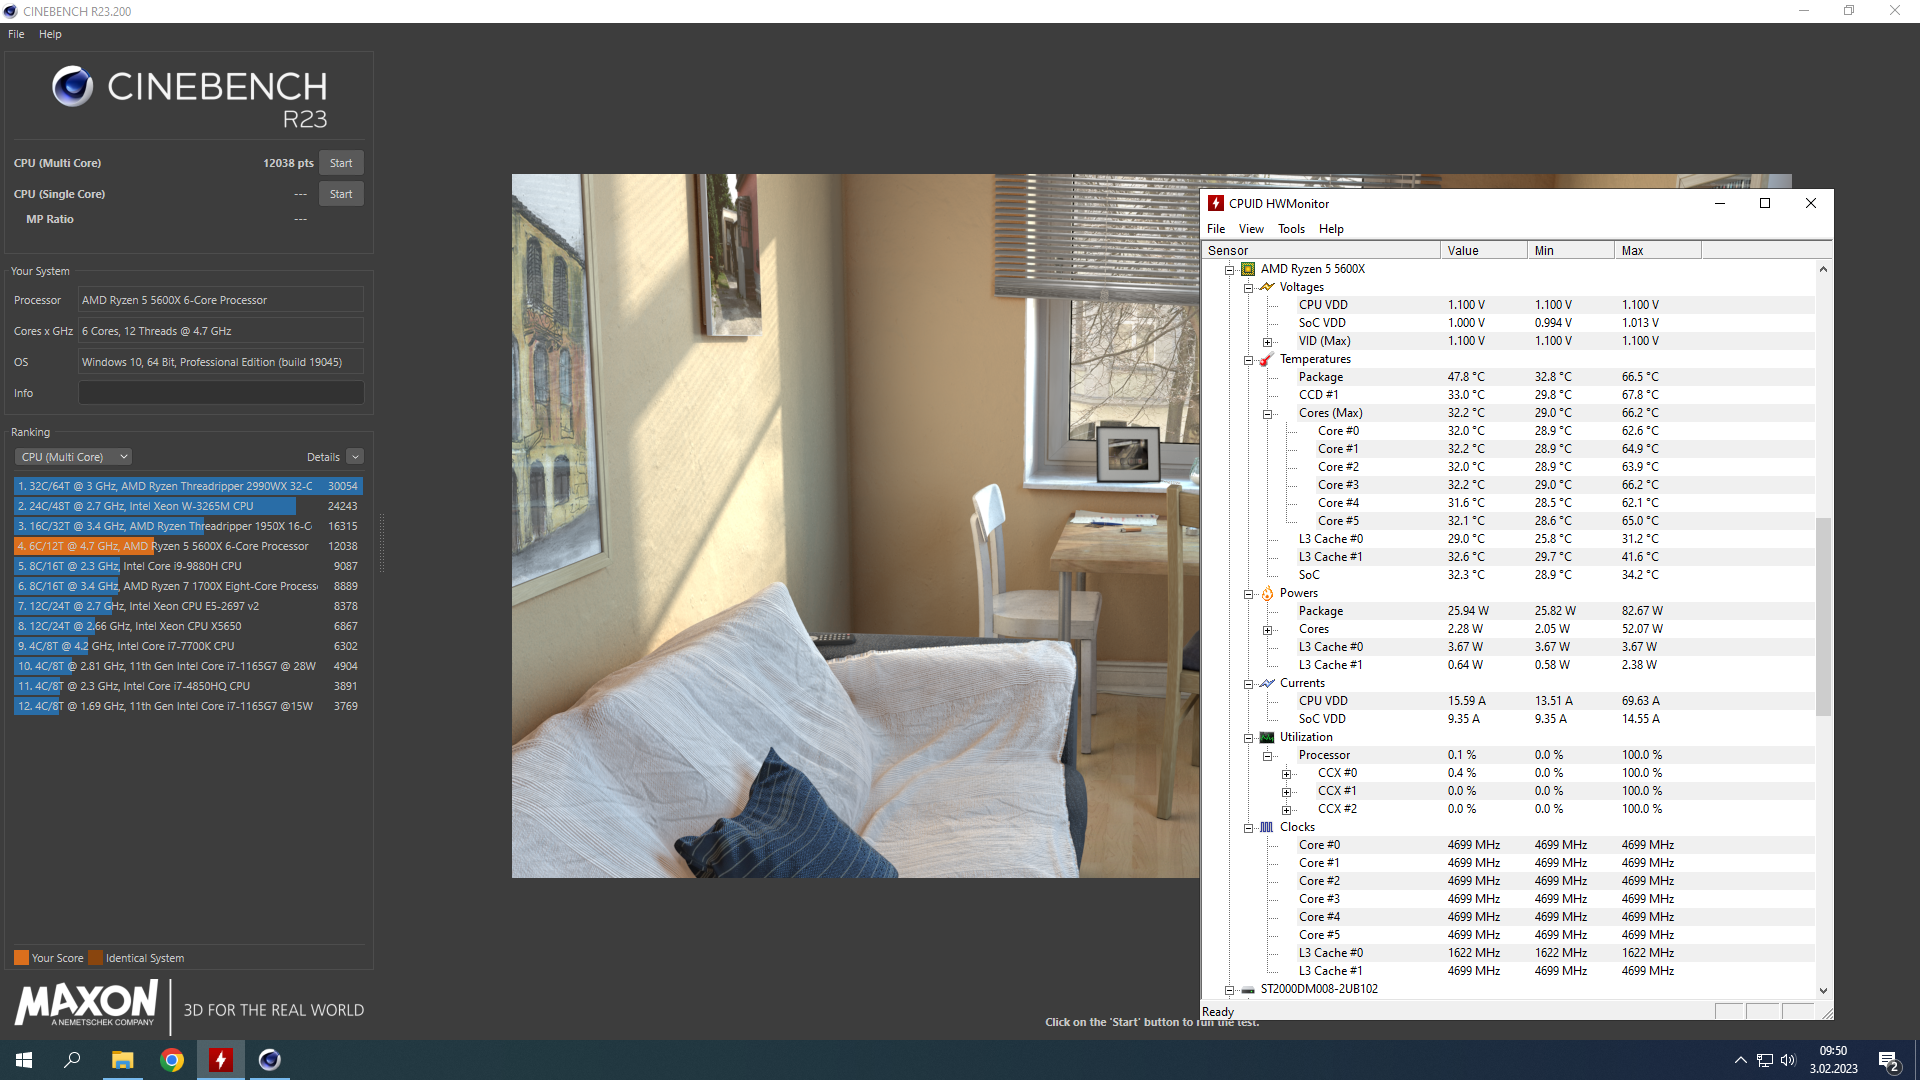Click the AMD Ryzen 5 5600X chip icon
The image size is (1920, 1080).
[1248, 269]
